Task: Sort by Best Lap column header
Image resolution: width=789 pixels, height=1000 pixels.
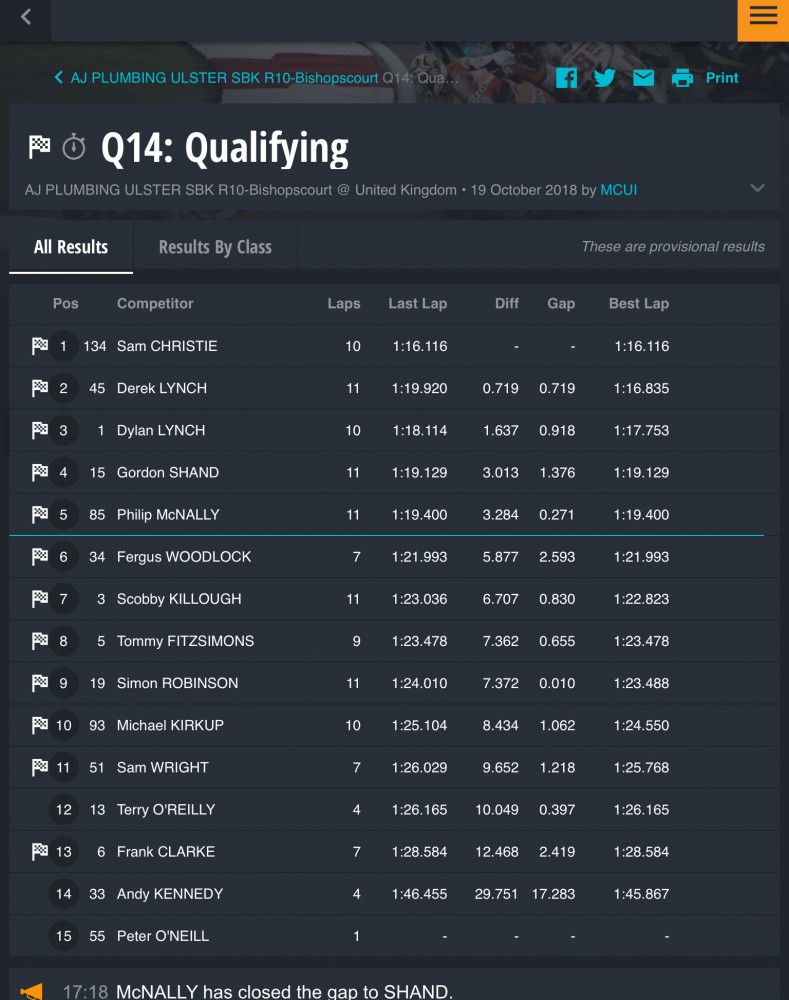Action: (x=638, y=304)
